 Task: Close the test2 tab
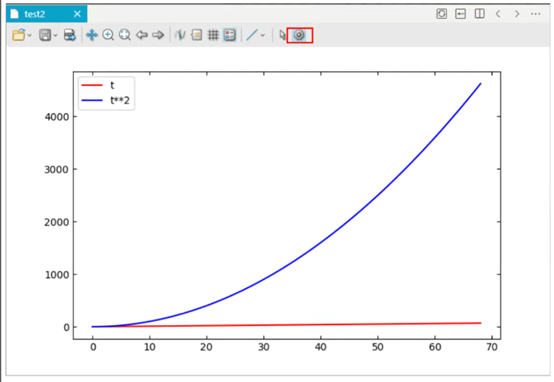tap(77, 14)
